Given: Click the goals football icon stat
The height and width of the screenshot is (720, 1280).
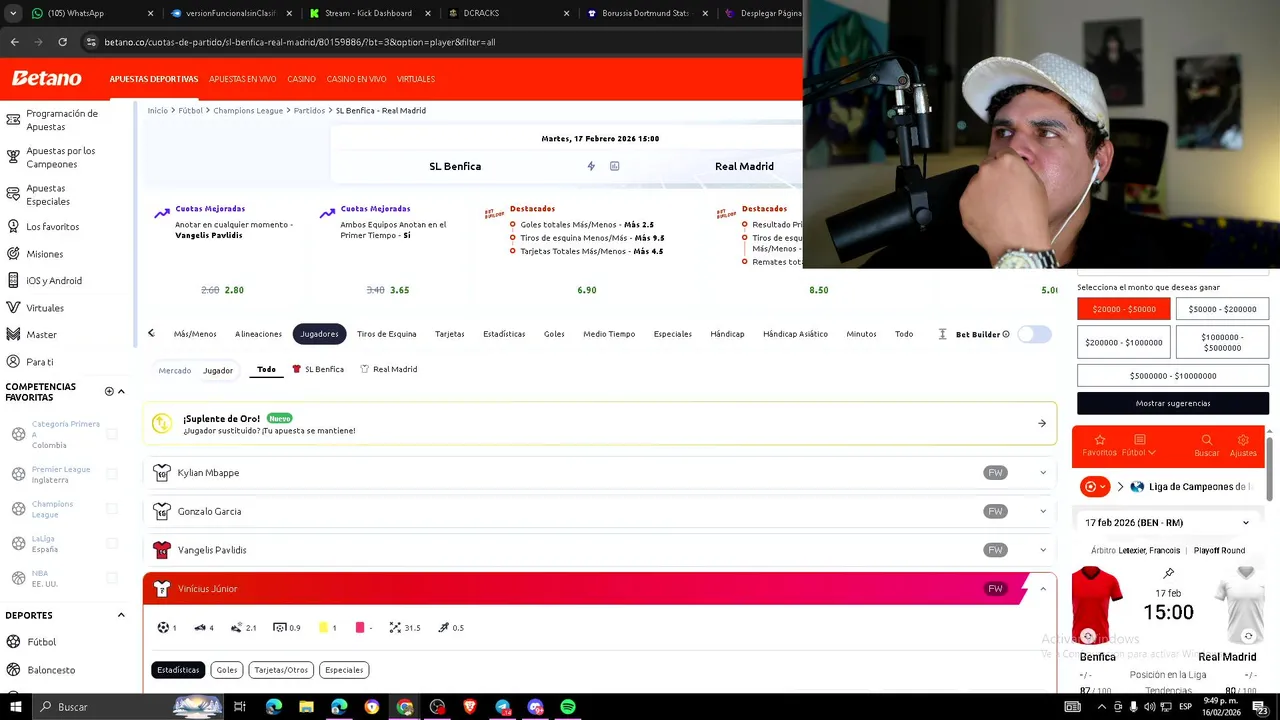Looking at the screenshot, I should (x=163, y=628).
